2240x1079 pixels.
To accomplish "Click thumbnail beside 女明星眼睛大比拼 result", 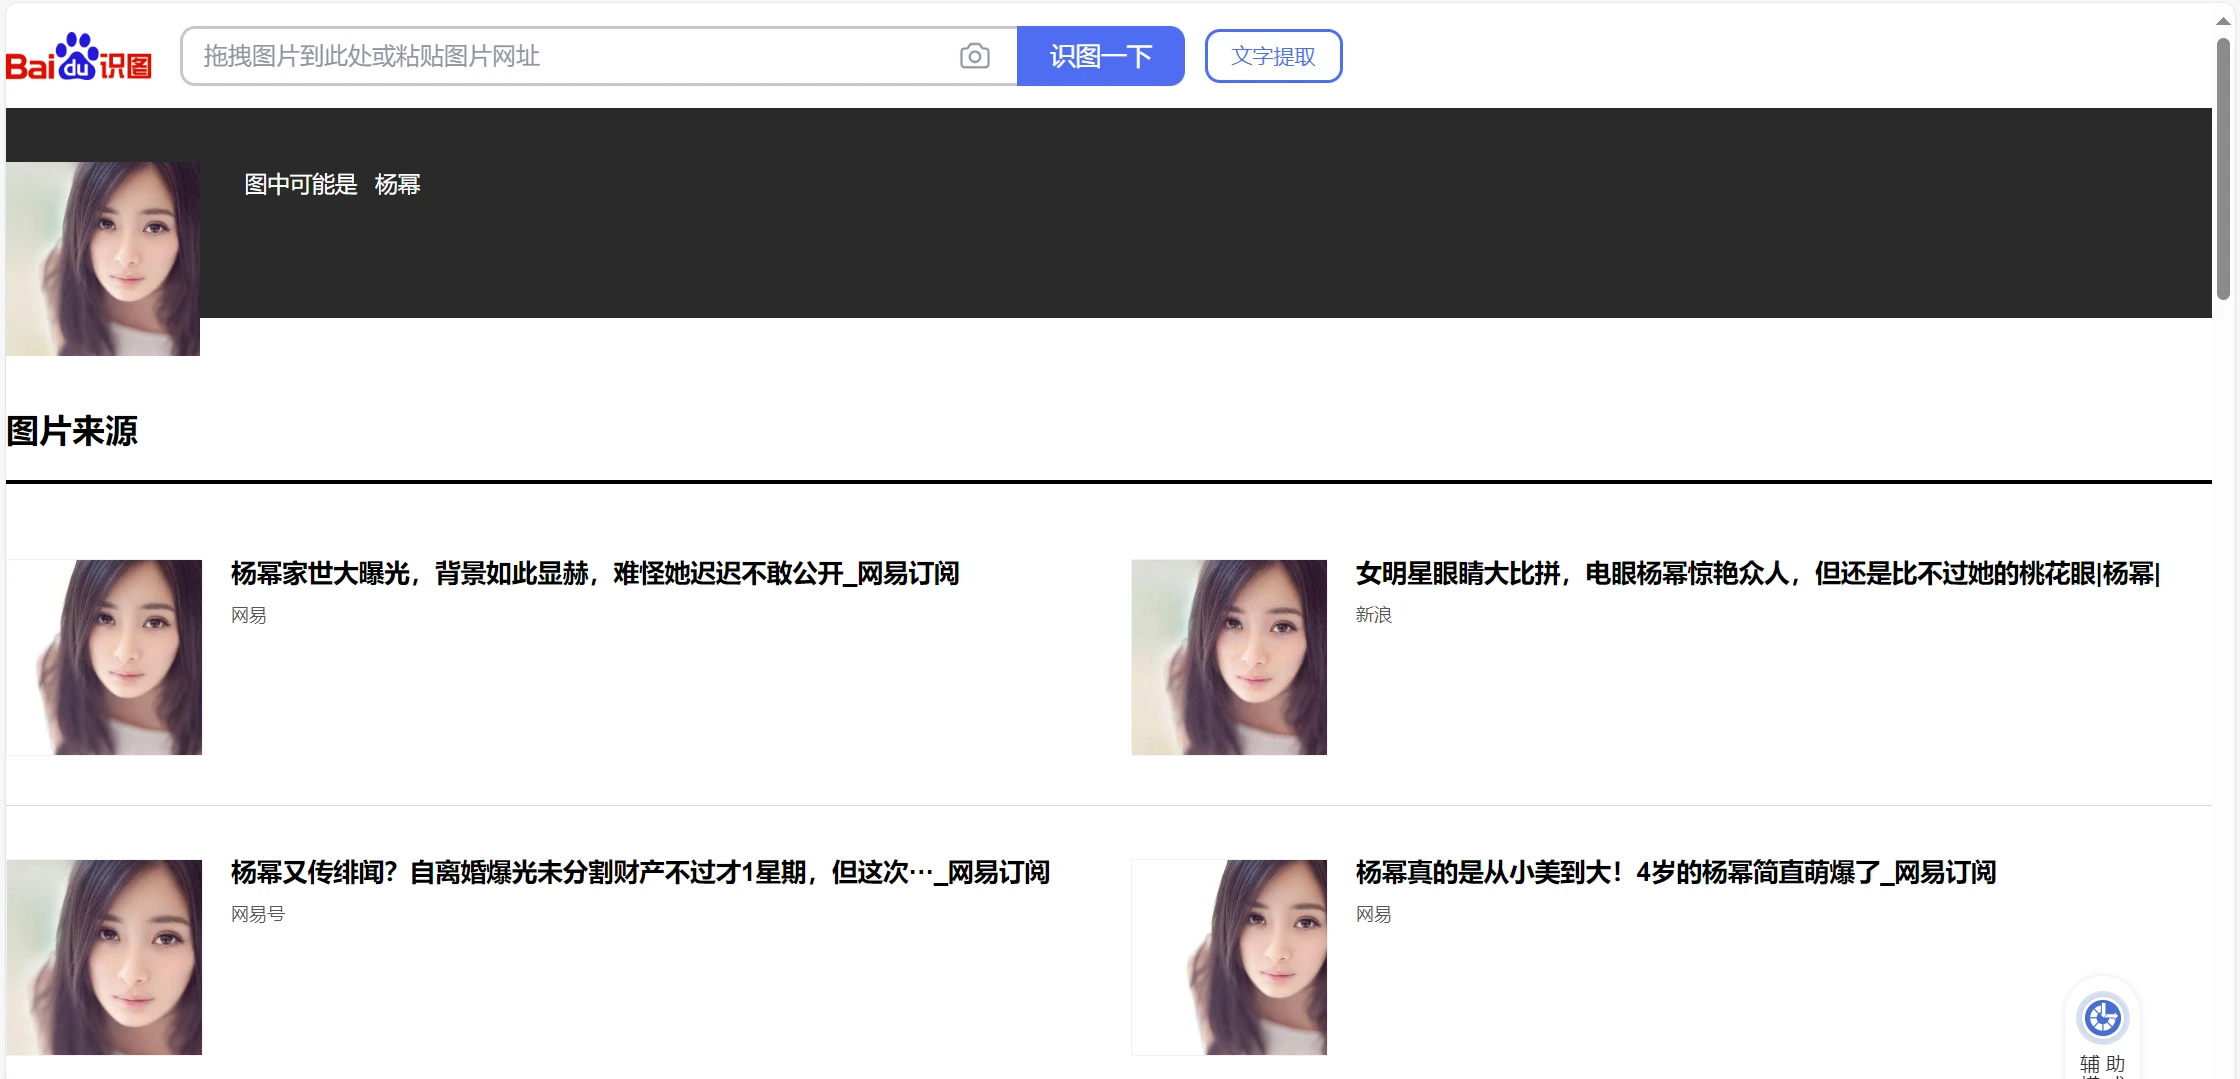I will point(1229,657).
